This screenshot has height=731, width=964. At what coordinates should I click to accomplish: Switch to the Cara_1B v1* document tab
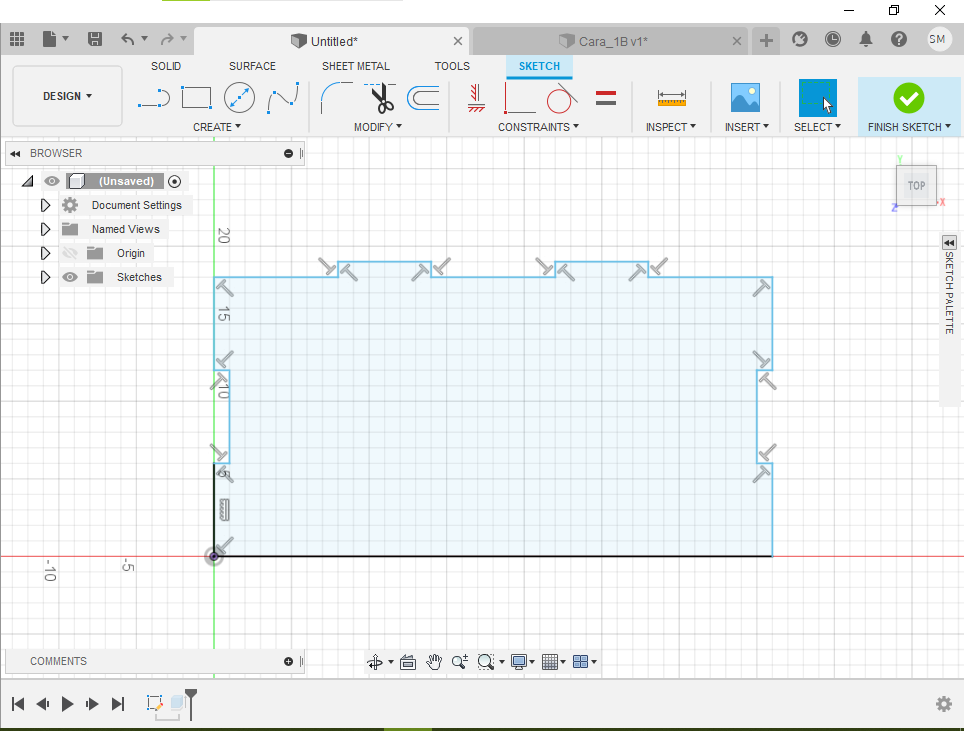point(610,41)
